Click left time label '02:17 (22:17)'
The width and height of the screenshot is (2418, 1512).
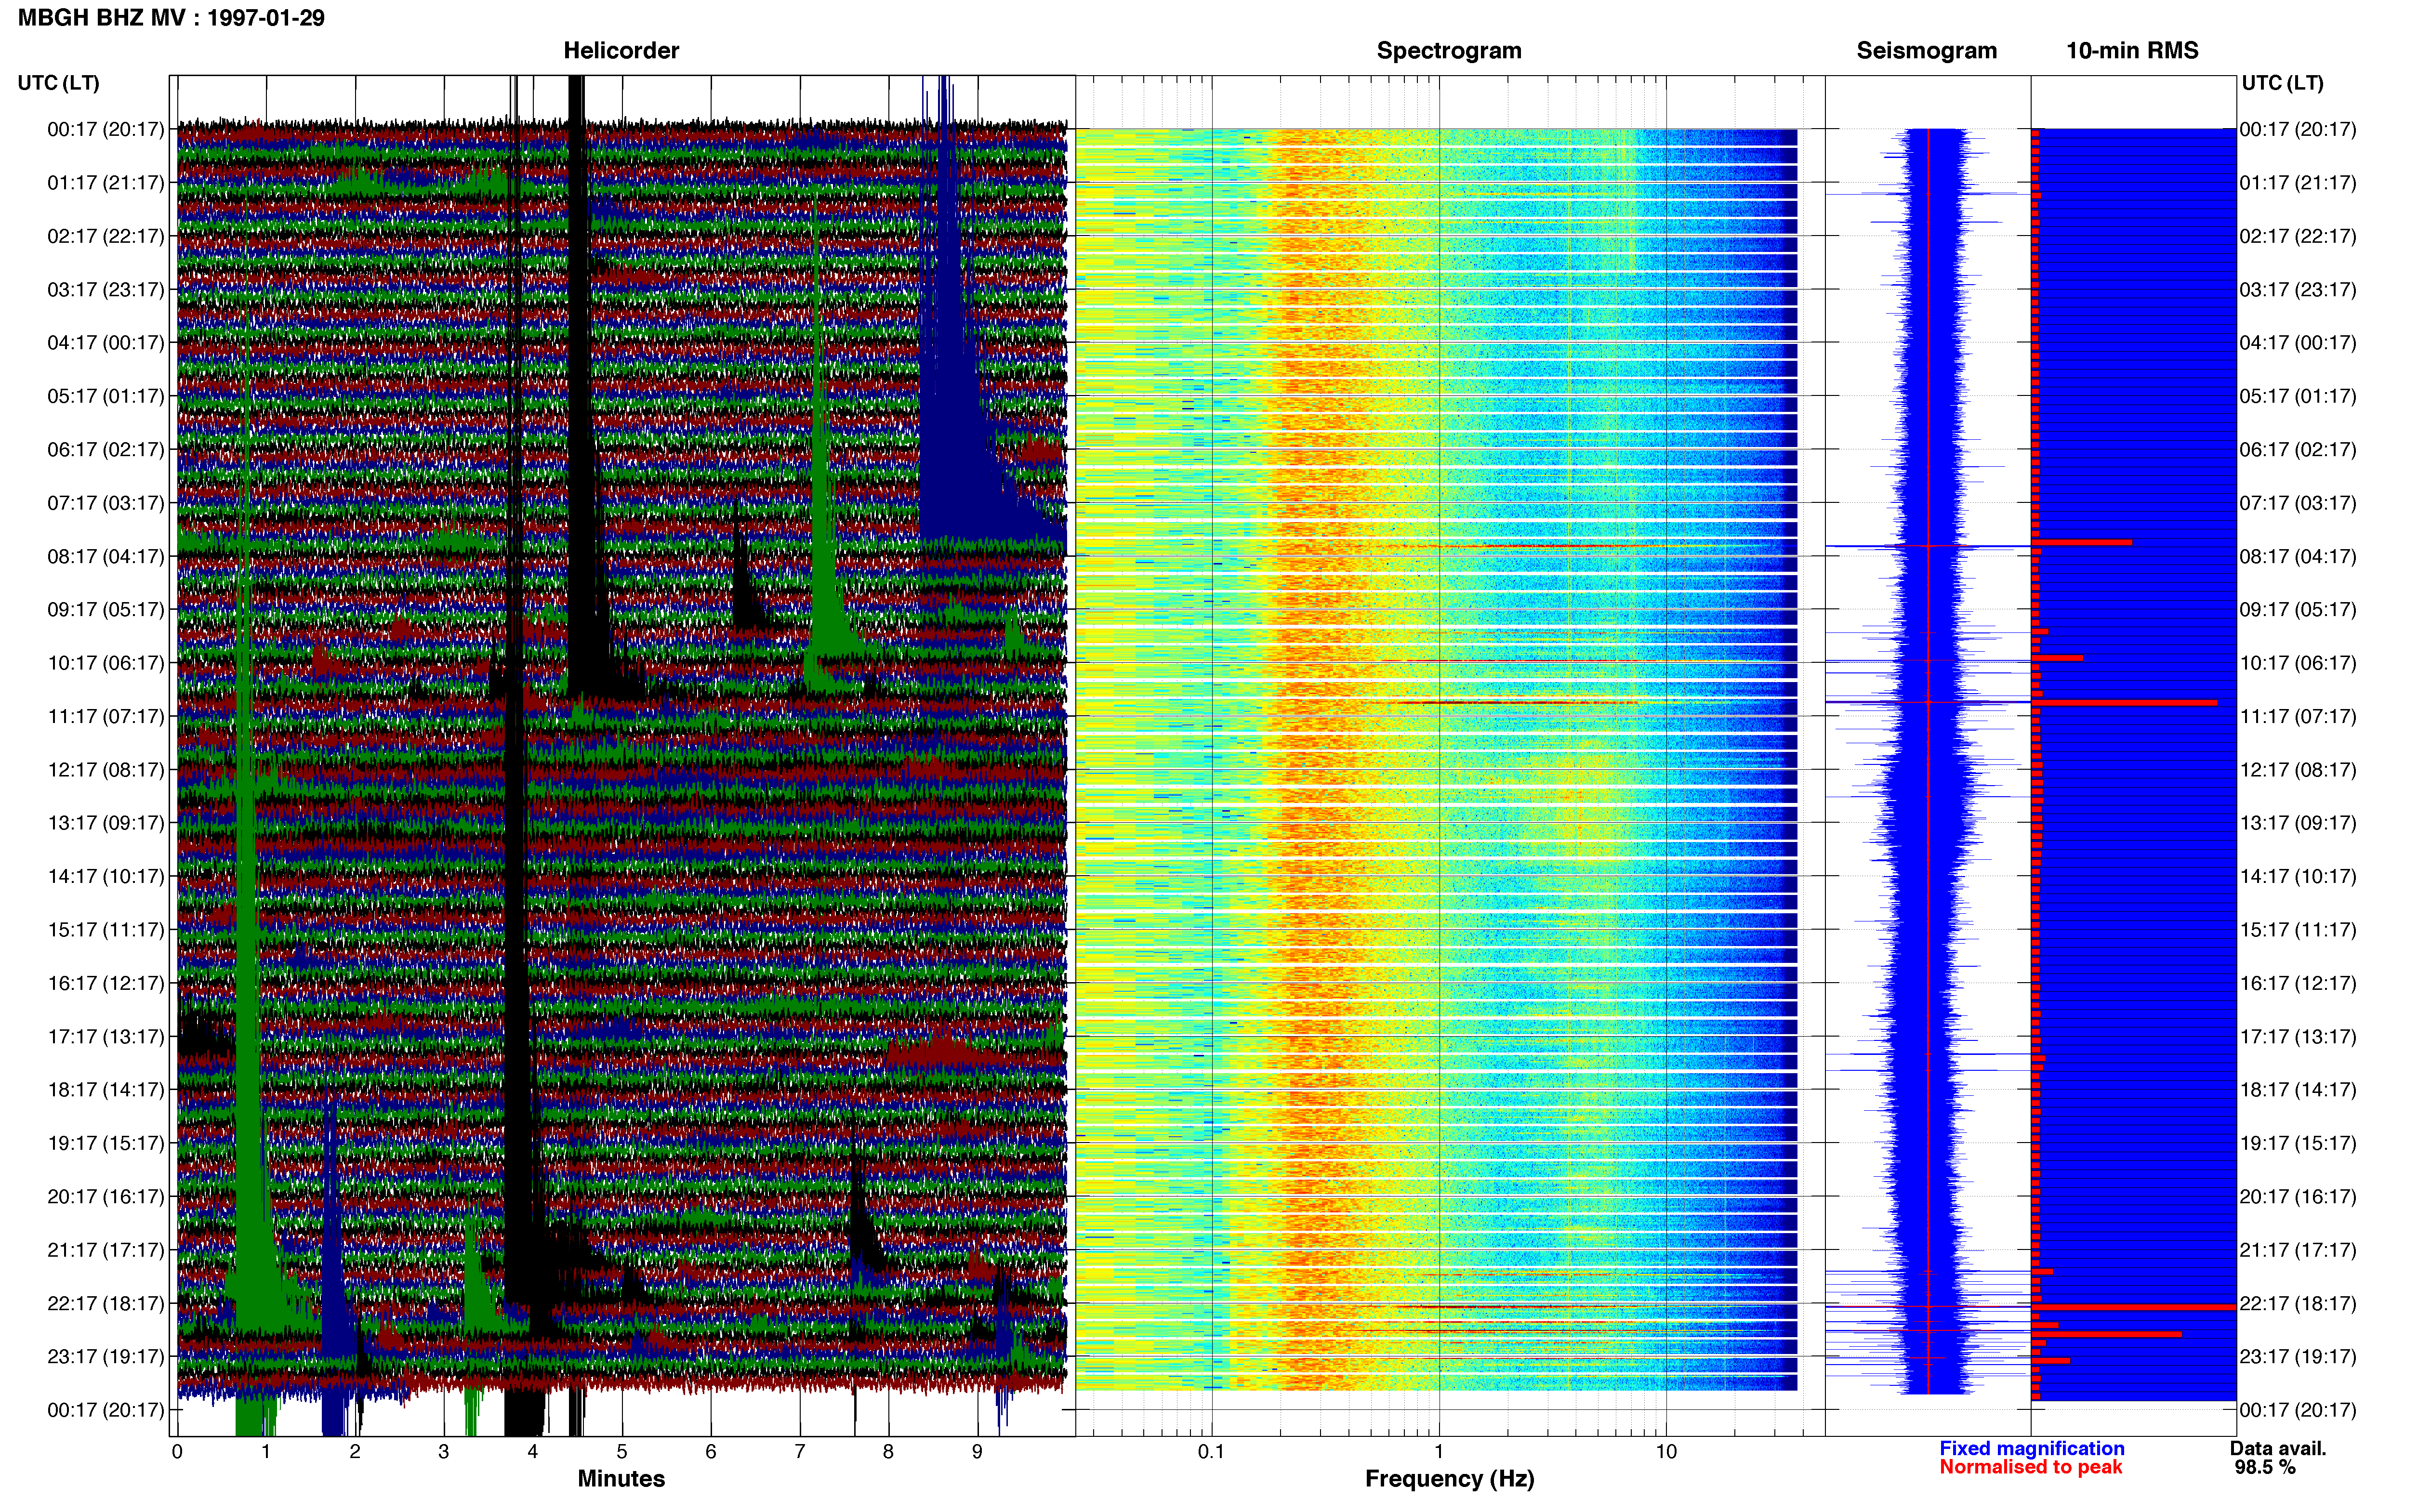point(106,236)
